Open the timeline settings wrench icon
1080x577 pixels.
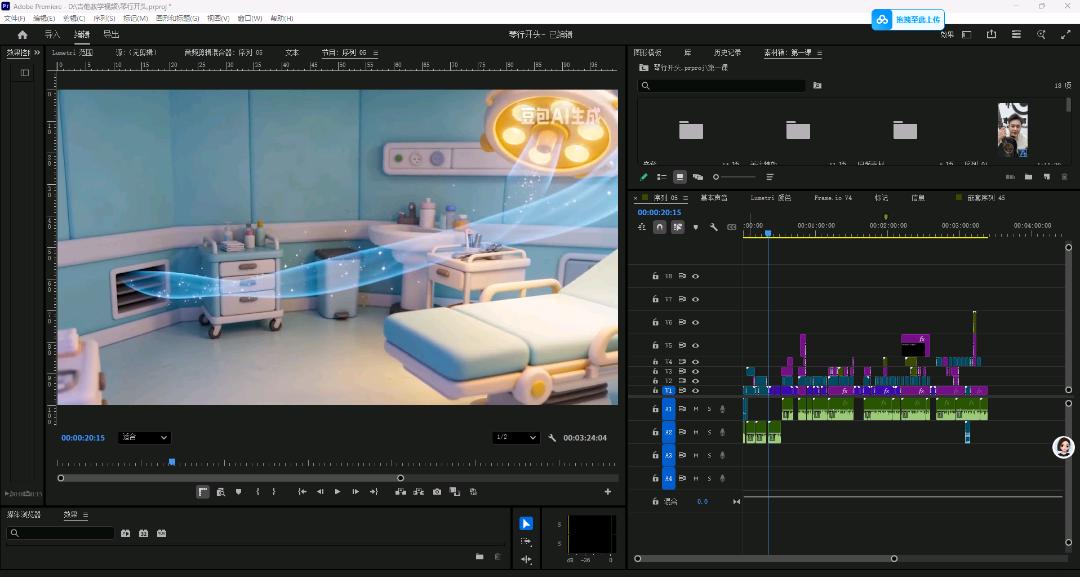pyautogui.click(x=714, y=227)
